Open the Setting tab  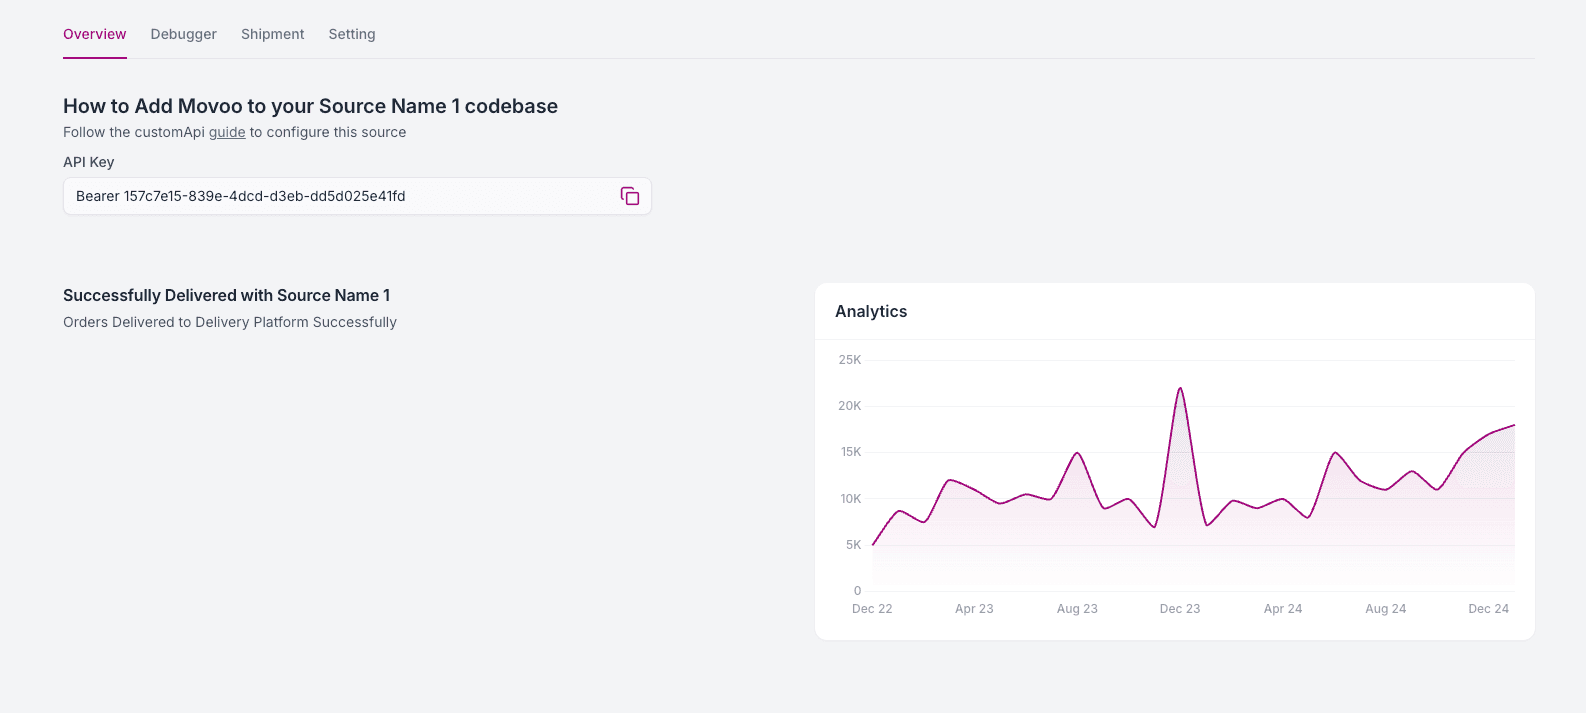coord(352,34)
